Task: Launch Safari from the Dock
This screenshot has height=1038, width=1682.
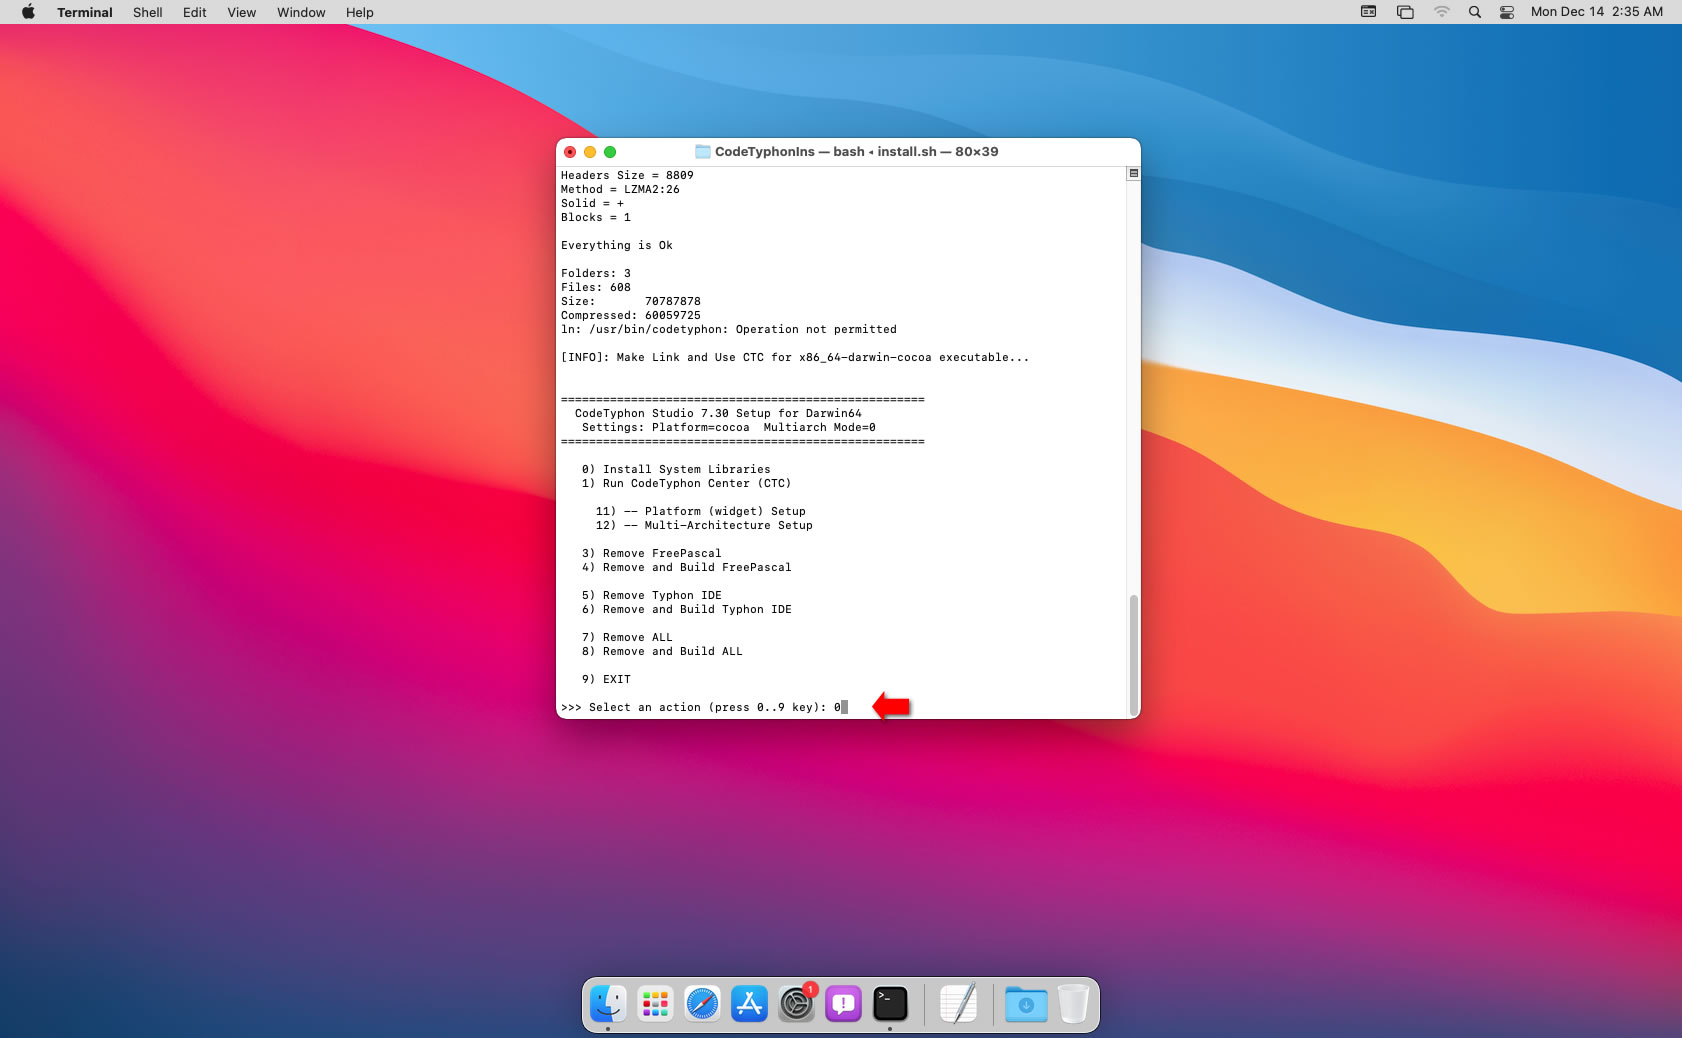Action: coord(702,1003)
